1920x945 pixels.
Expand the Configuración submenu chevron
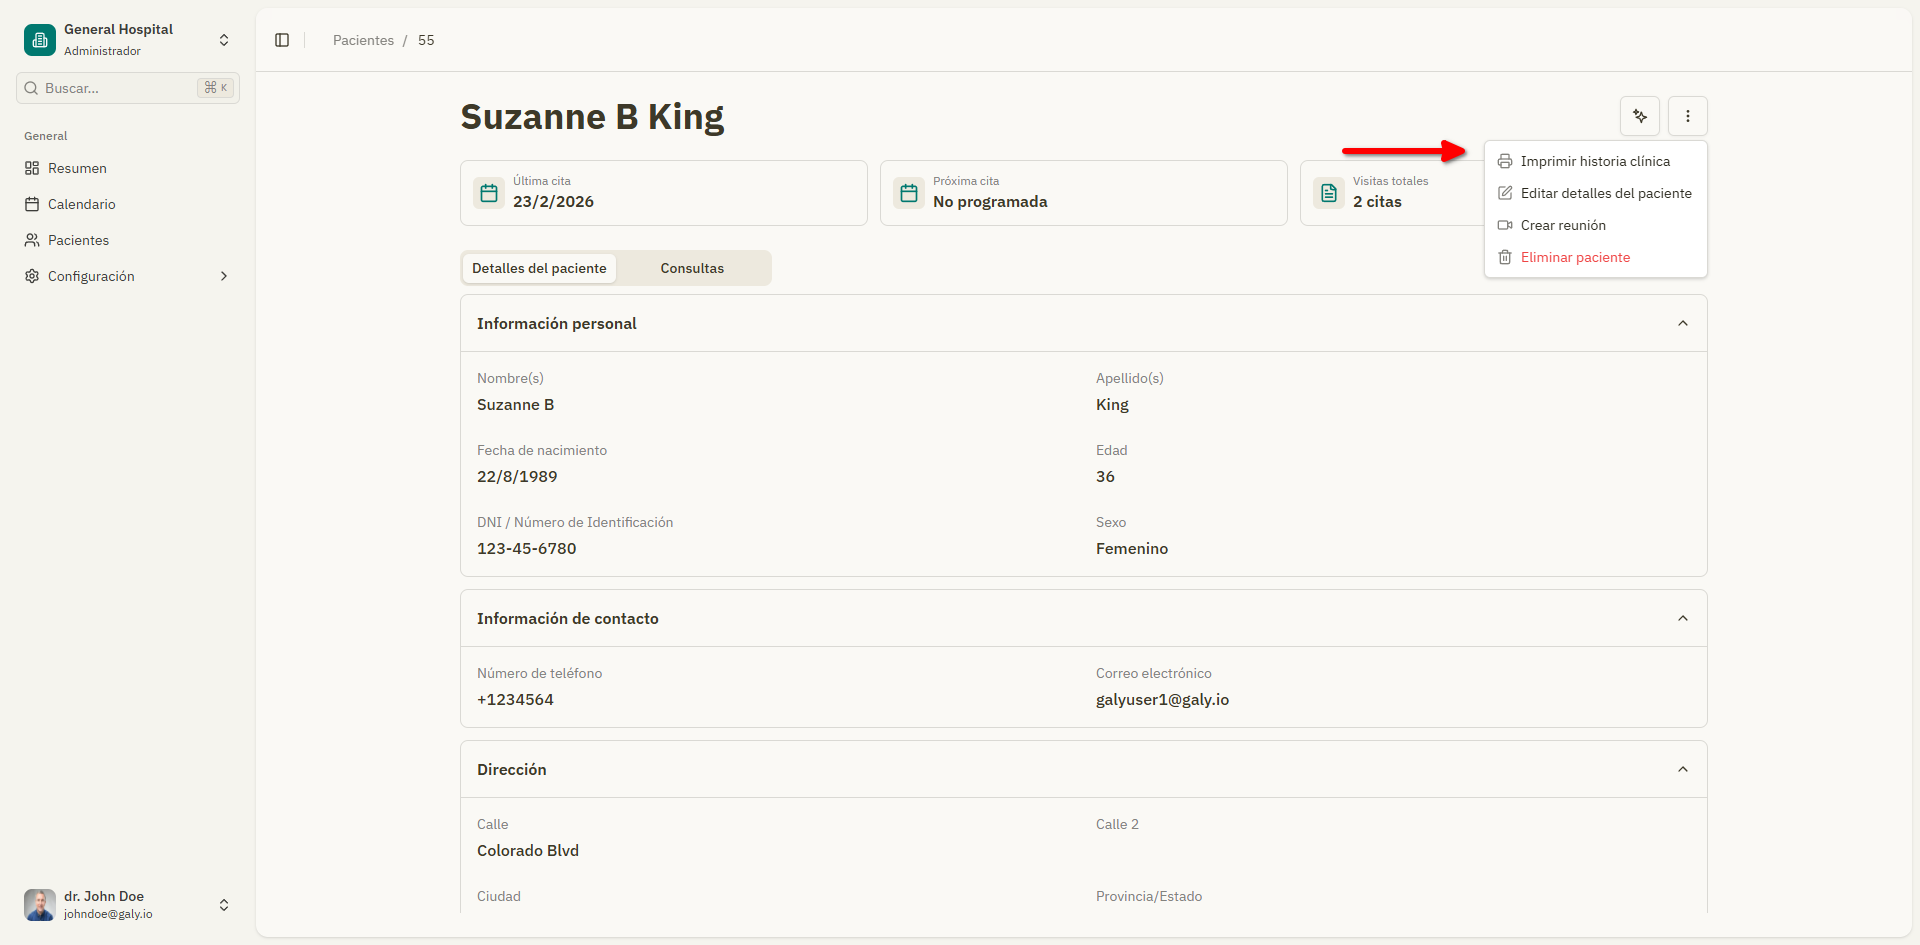pyautogui.click(x=224, y=276)
